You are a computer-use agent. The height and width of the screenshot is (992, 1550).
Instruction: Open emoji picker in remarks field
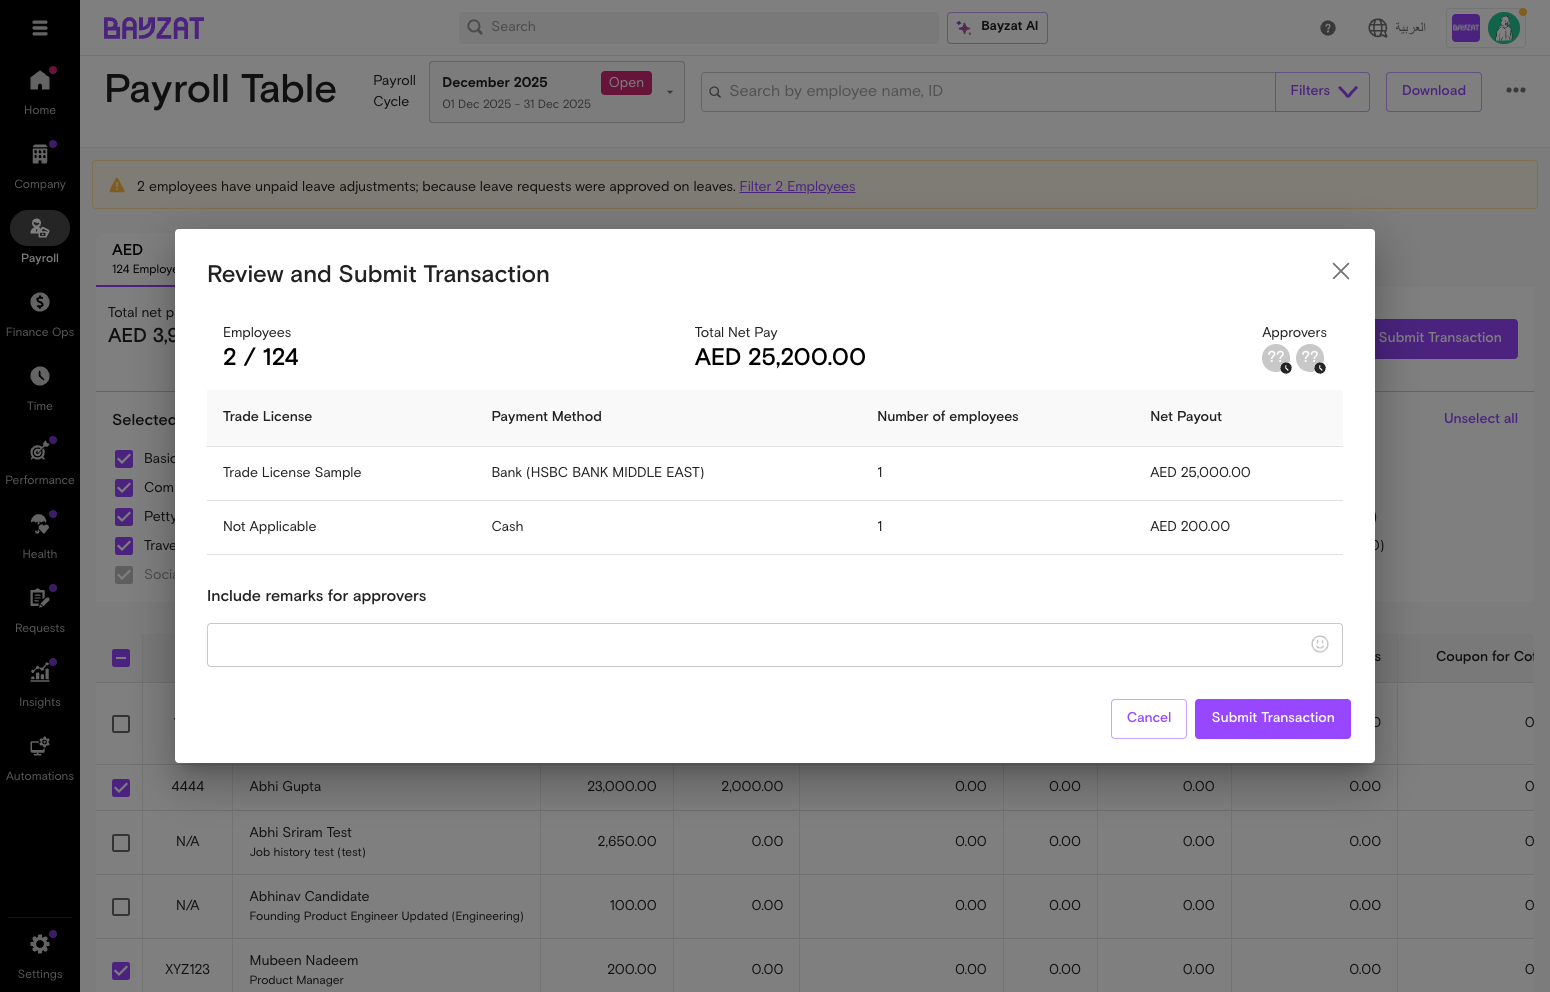coord(1320,644)
